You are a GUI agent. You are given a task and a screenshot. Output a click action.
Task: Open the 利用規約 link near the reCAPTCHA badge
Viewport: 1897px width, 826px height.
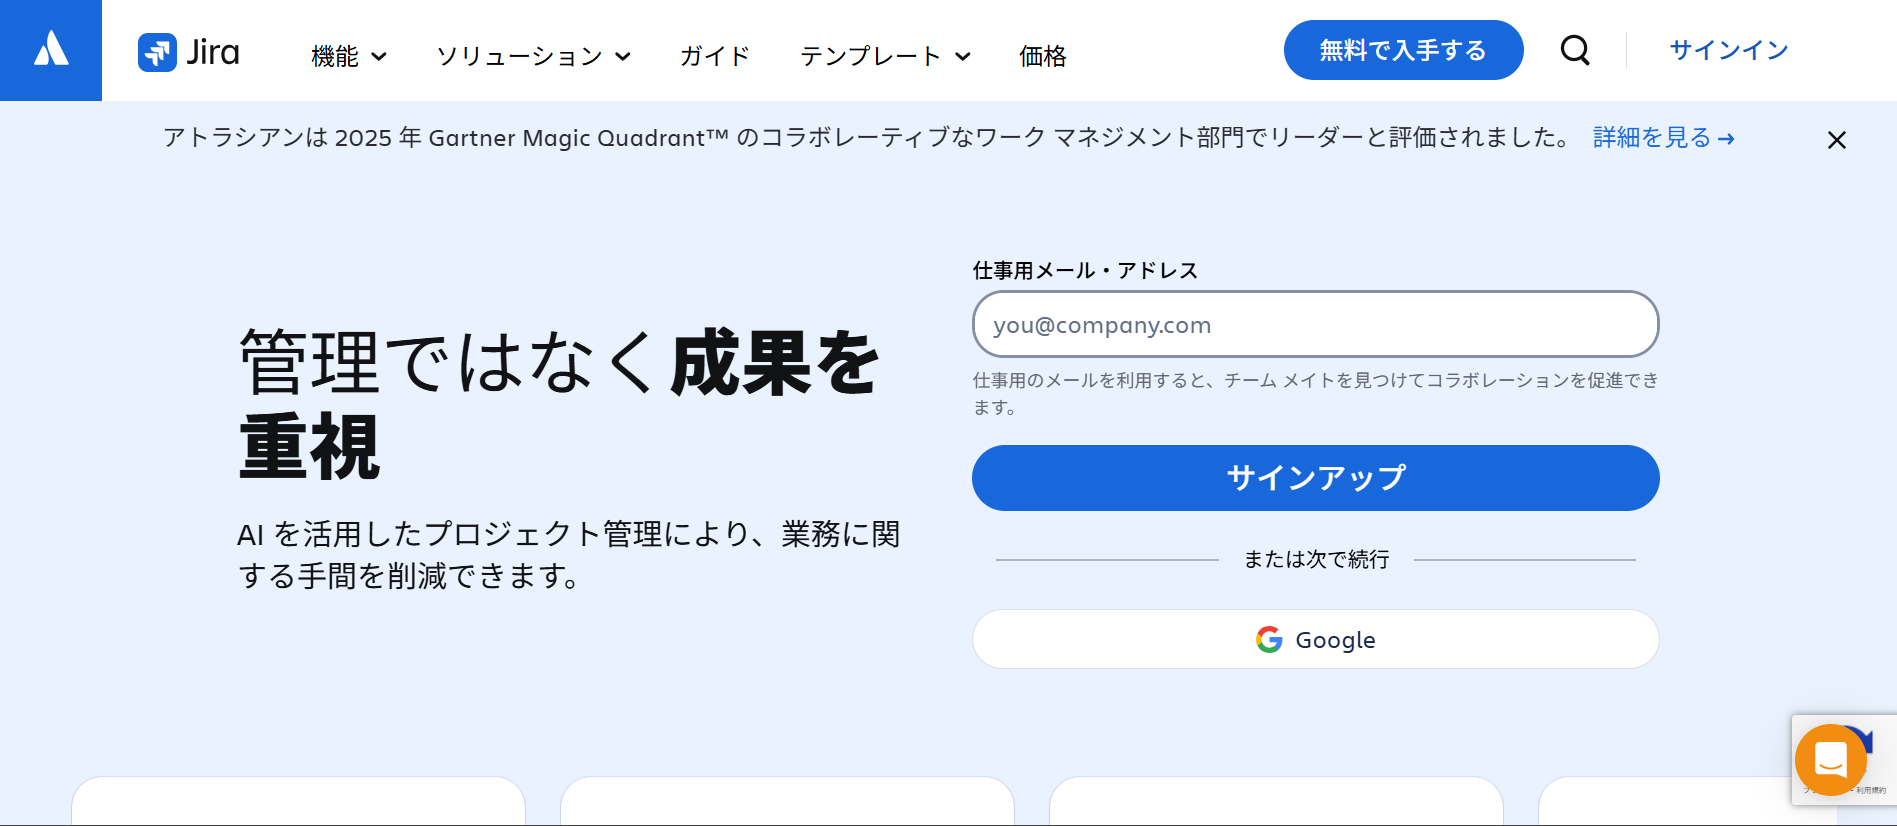[1872, 789]
